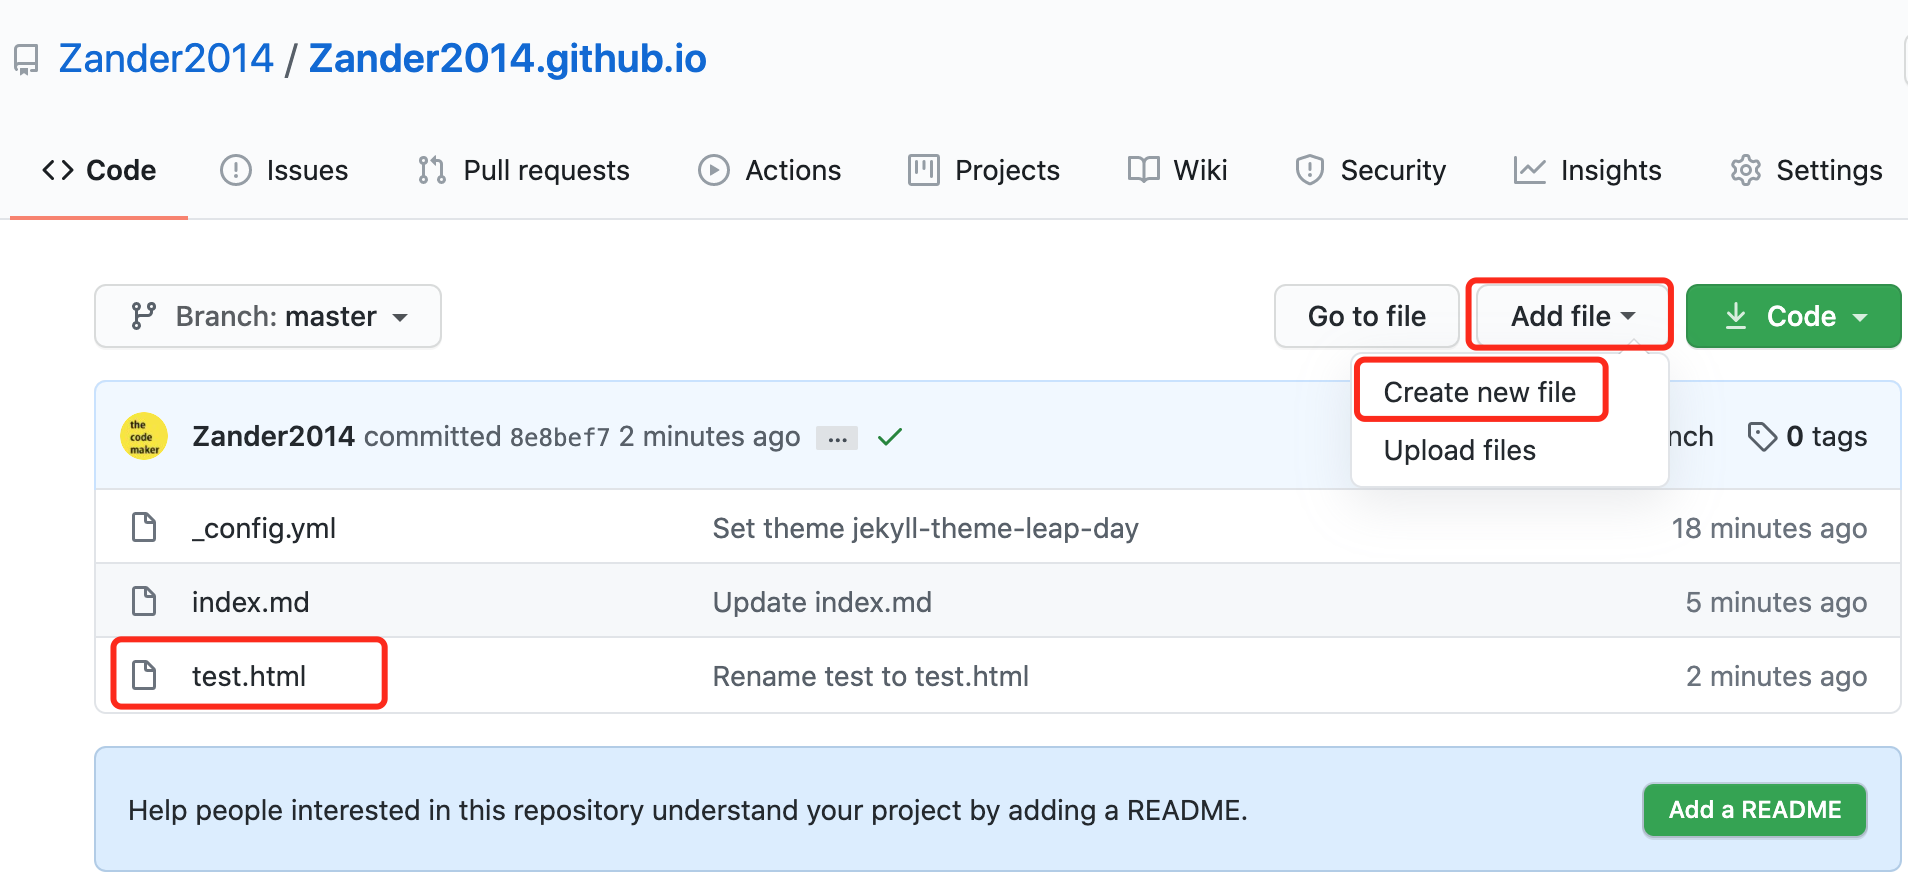Click the repository book icon beside Zander2014

[26, 60]
